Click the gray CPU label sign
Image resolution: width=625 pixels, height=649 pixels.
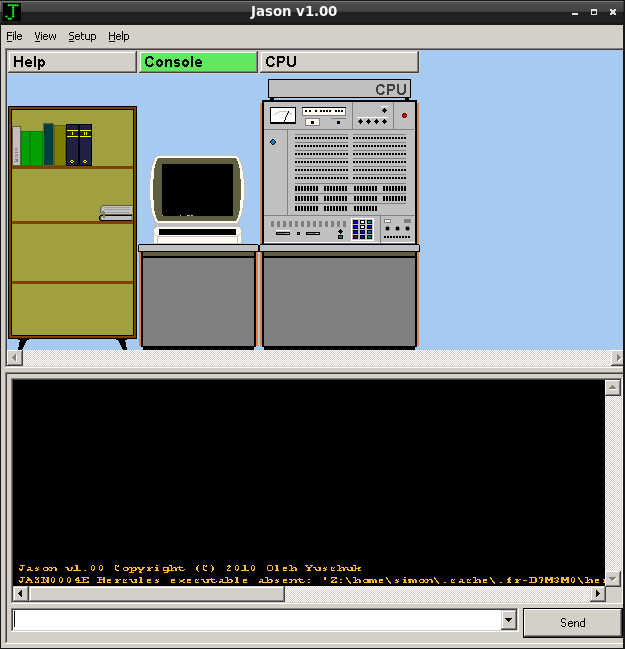339,89
